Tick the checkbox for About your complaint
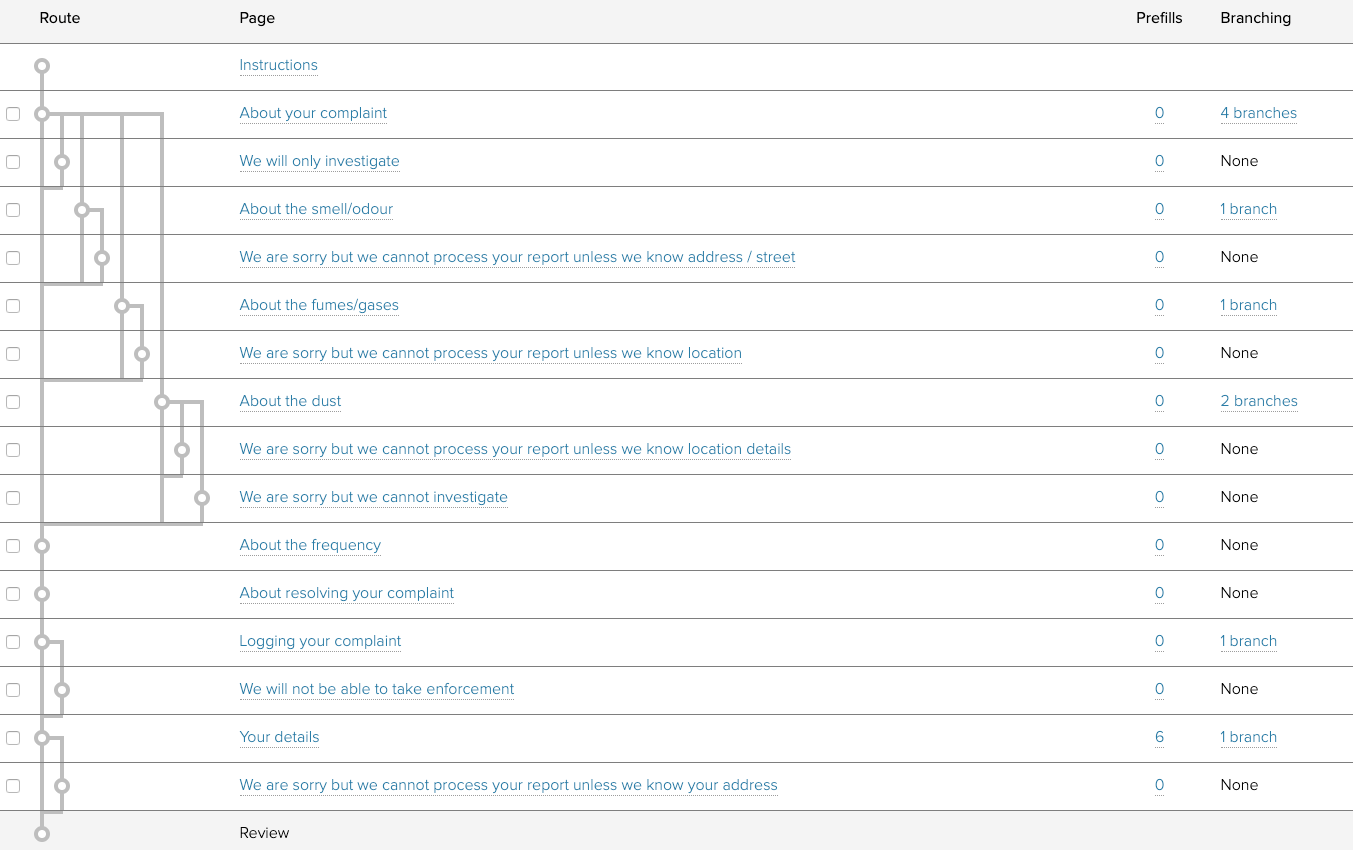Screen dimensions: 1353x850 [x=13, y=114]
